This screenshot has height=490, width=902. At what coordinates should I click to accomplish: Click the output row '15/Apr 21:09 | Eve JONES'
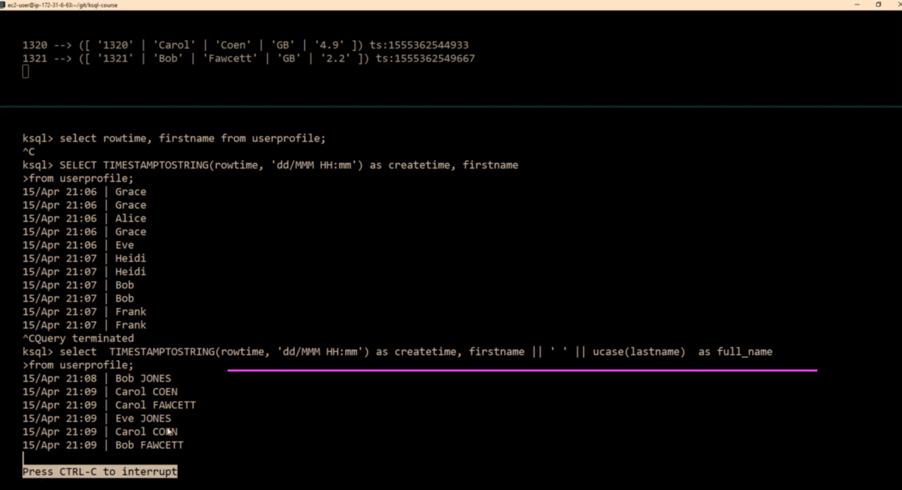pyautogui.click(x=97, y=418)
